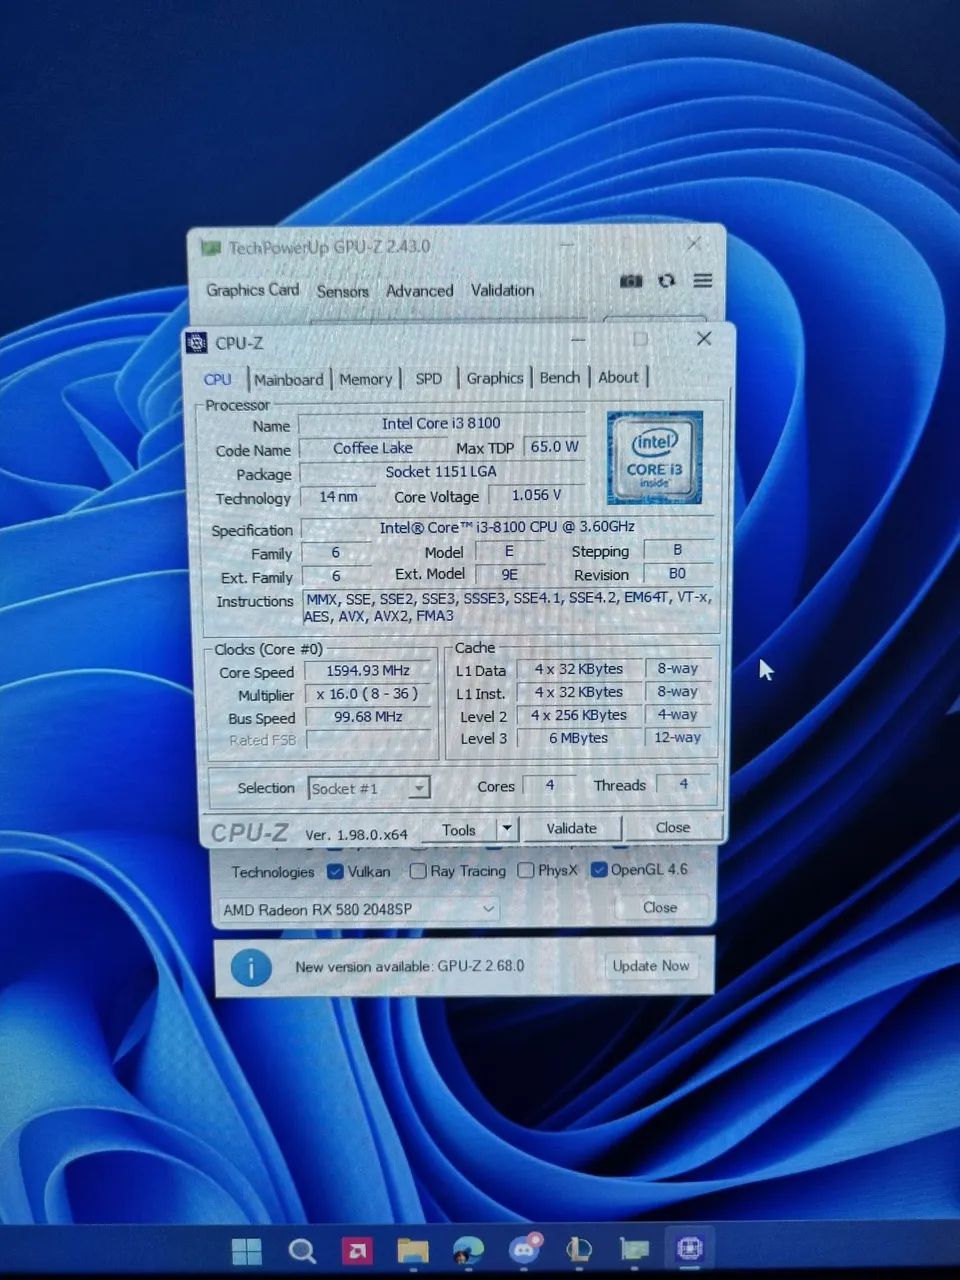Click the 12-way cache associativity value
The height and width of the screenshot is (1280, 960).
(x=677, y=738)
